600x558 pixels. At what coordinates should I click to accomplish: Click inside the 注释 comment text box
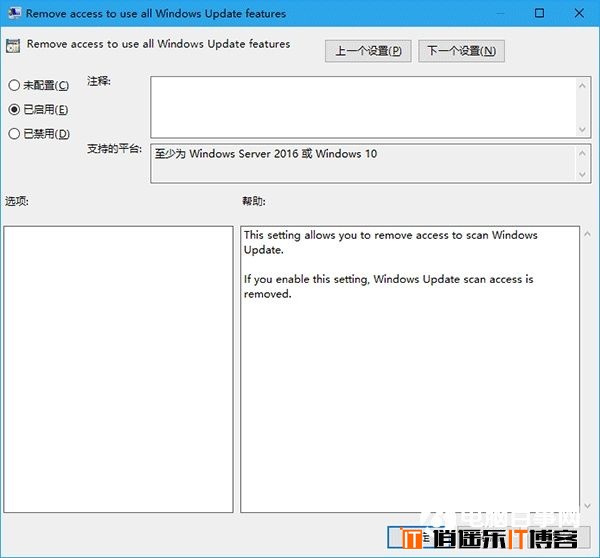tap(363, 107)
